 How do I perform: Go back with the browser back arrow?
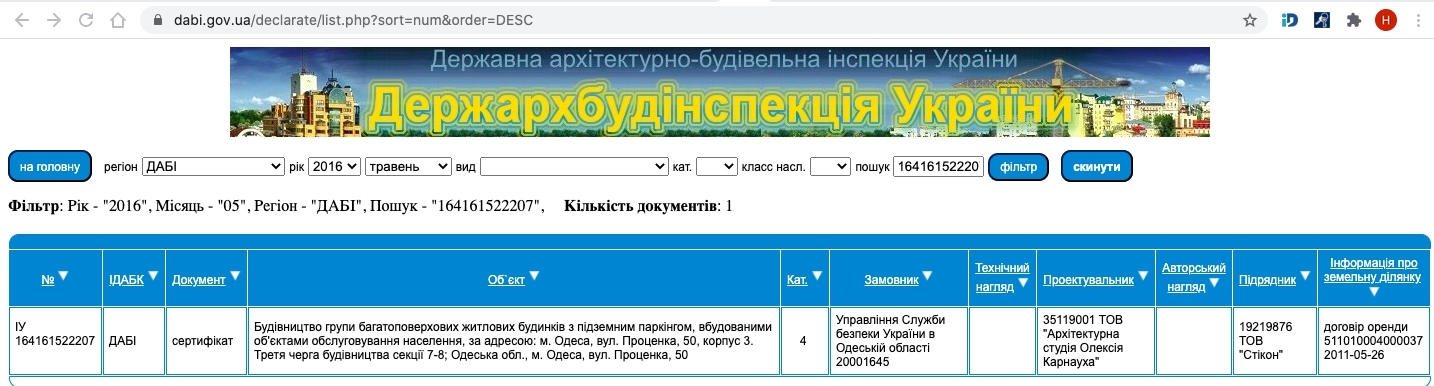pos(23,20)
